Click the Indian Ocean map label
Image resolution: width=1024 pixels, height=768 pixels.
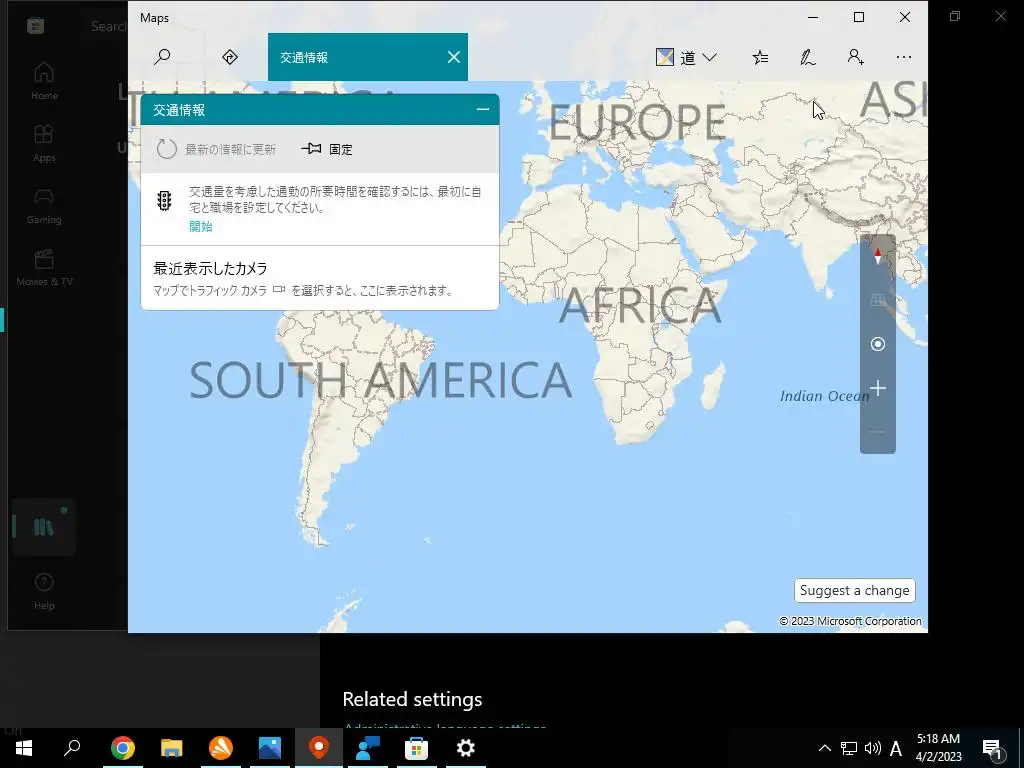pyautogui.click(x=824, y=396)
